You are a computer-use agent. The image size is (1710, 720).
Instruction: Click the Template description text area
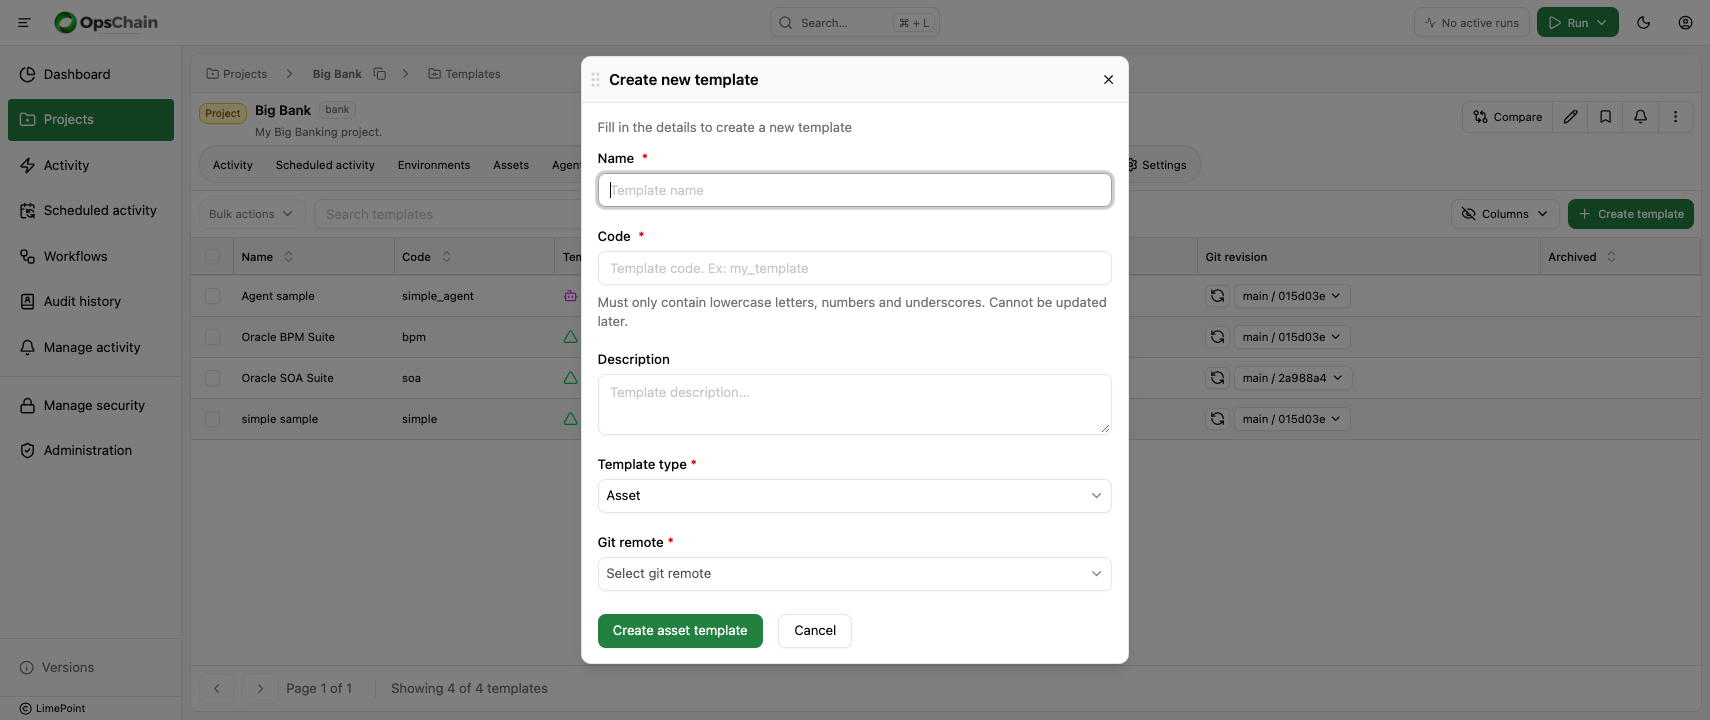click(x=854, y=404)
